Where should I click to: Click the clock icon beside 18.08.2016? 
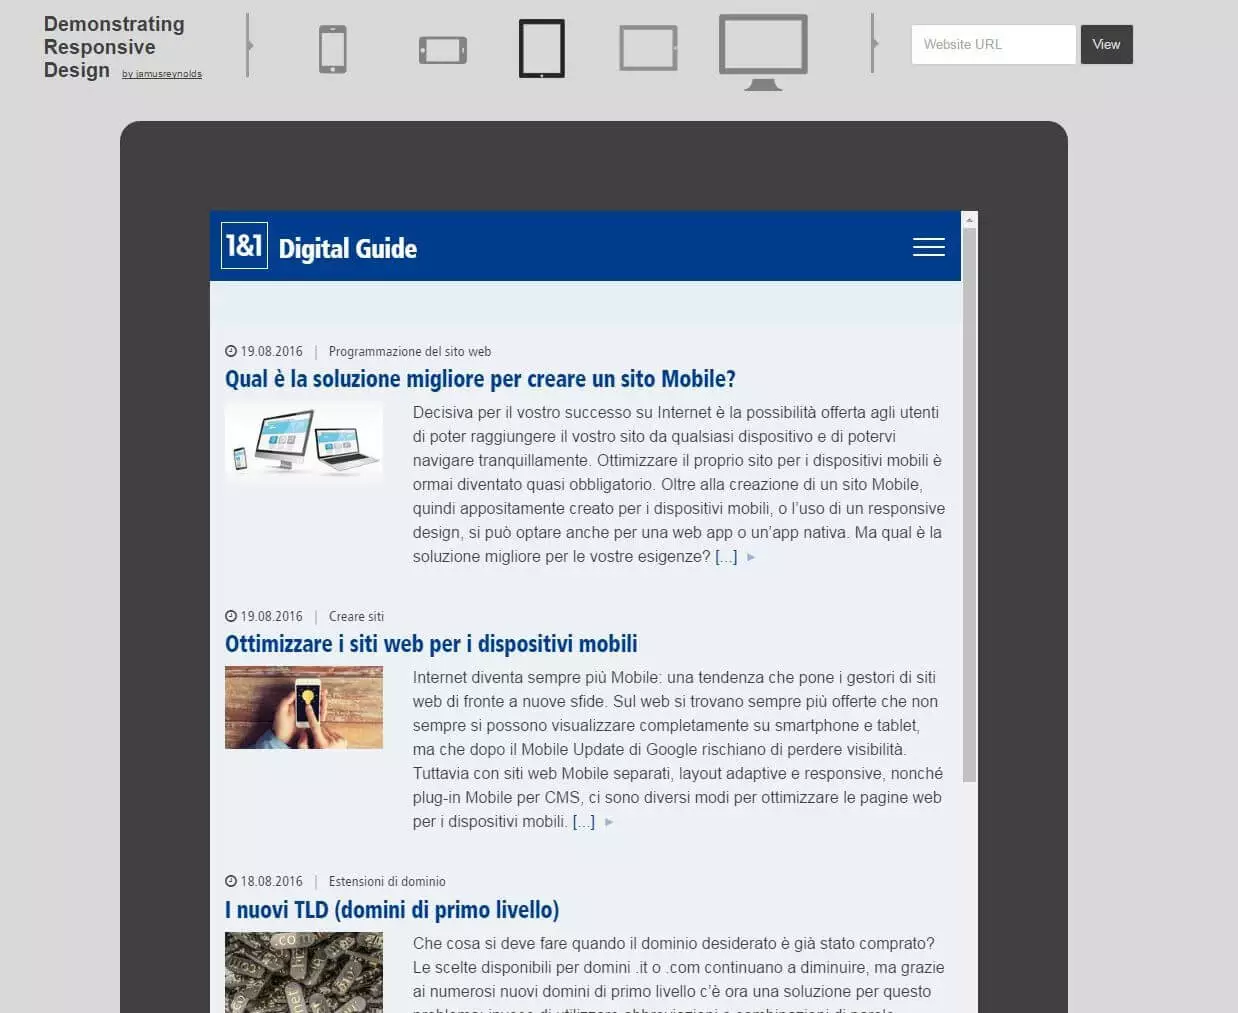tap(231, 881)
